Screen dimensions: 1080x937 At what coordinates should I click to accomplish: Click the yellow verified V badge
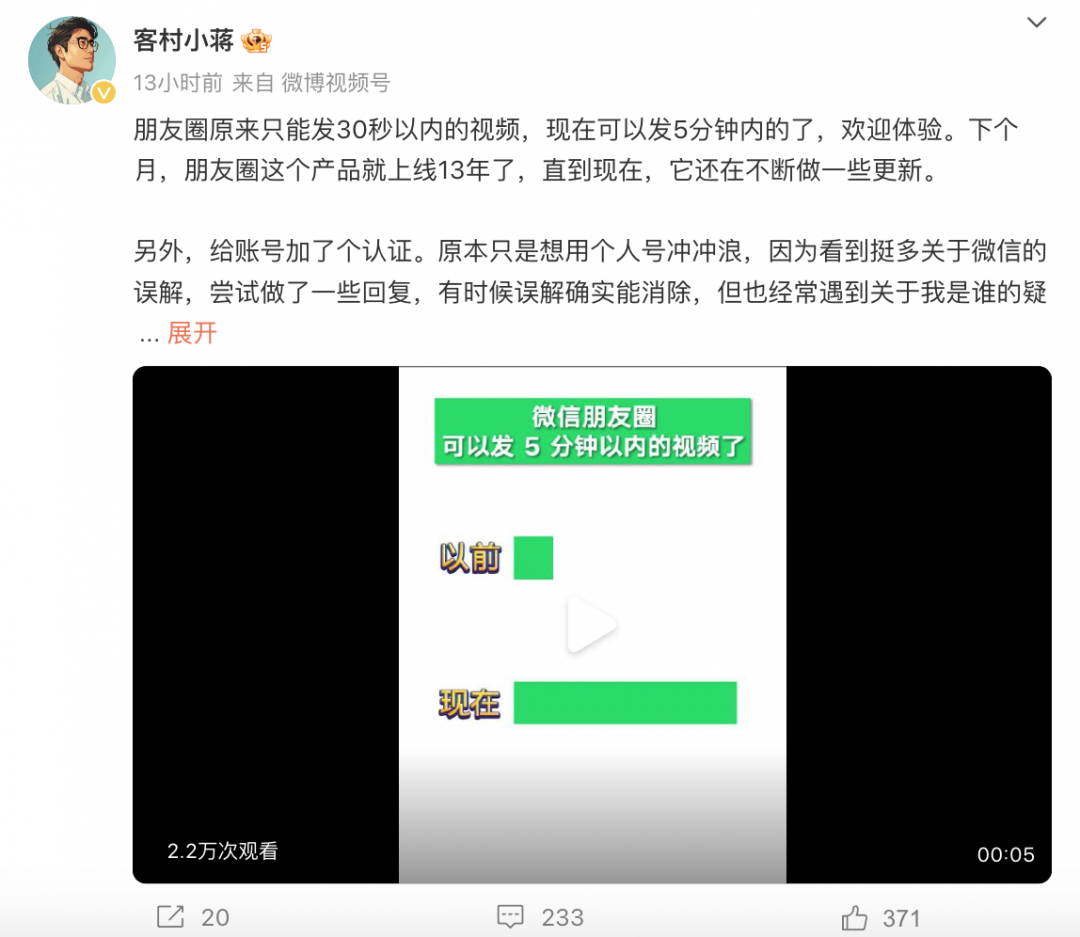pyautogui.click(x=104, y=92)
